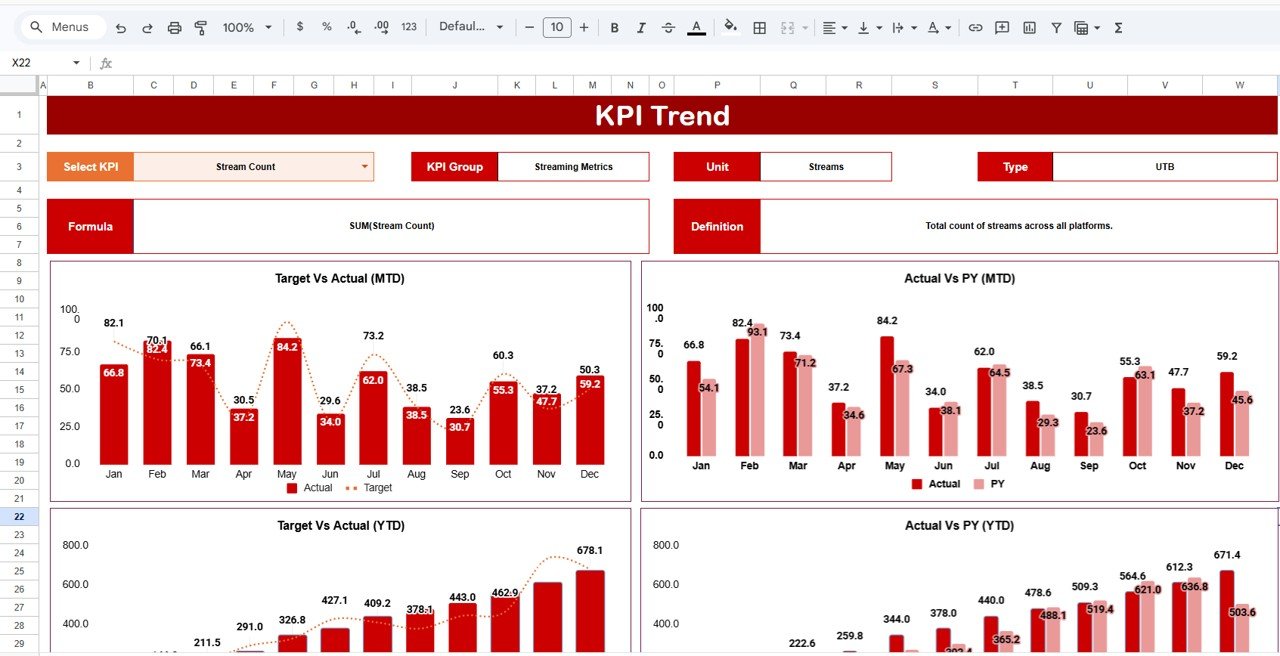Increase font size with plus button
Screen dimensions: 1280x656
(583, 27)
